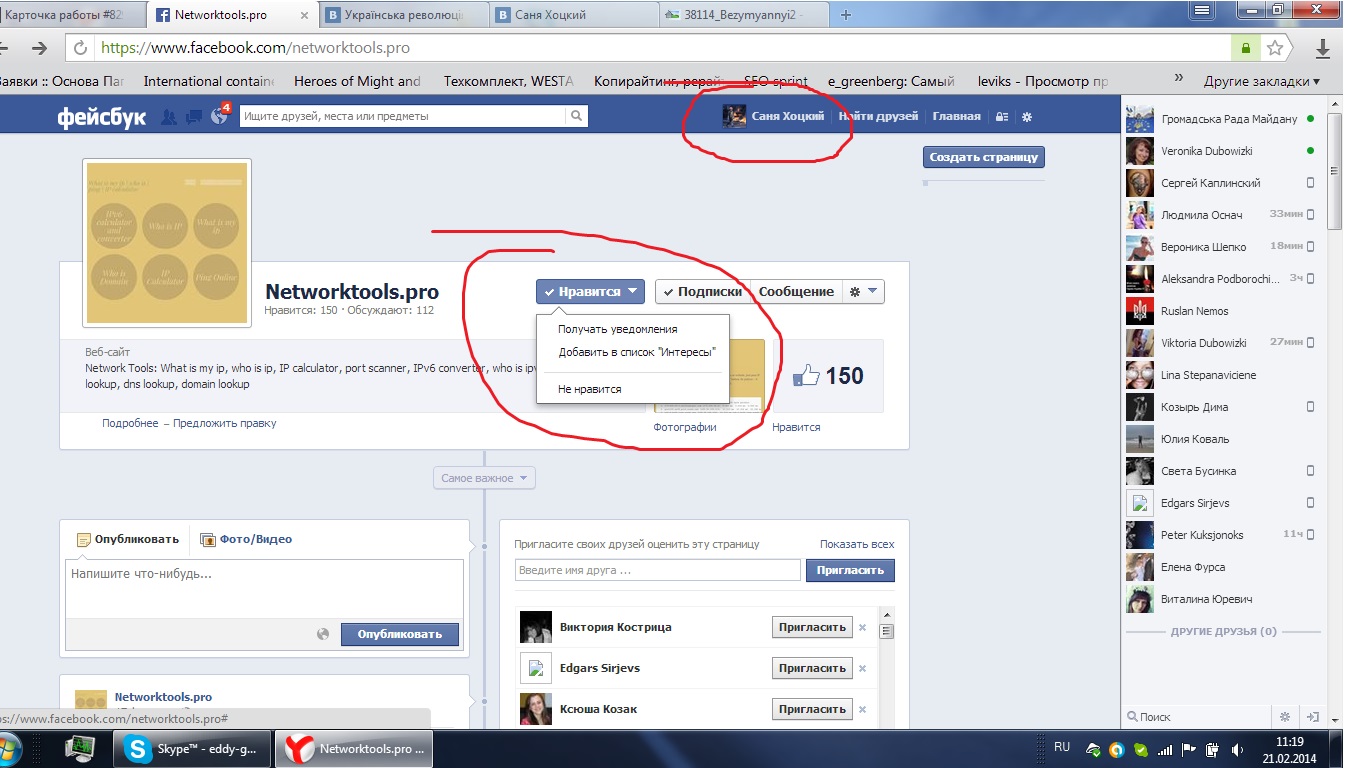Open notifications globe with 4 badge
The height and width of the screenshot is (768, 1366).
tap(219, 116)
